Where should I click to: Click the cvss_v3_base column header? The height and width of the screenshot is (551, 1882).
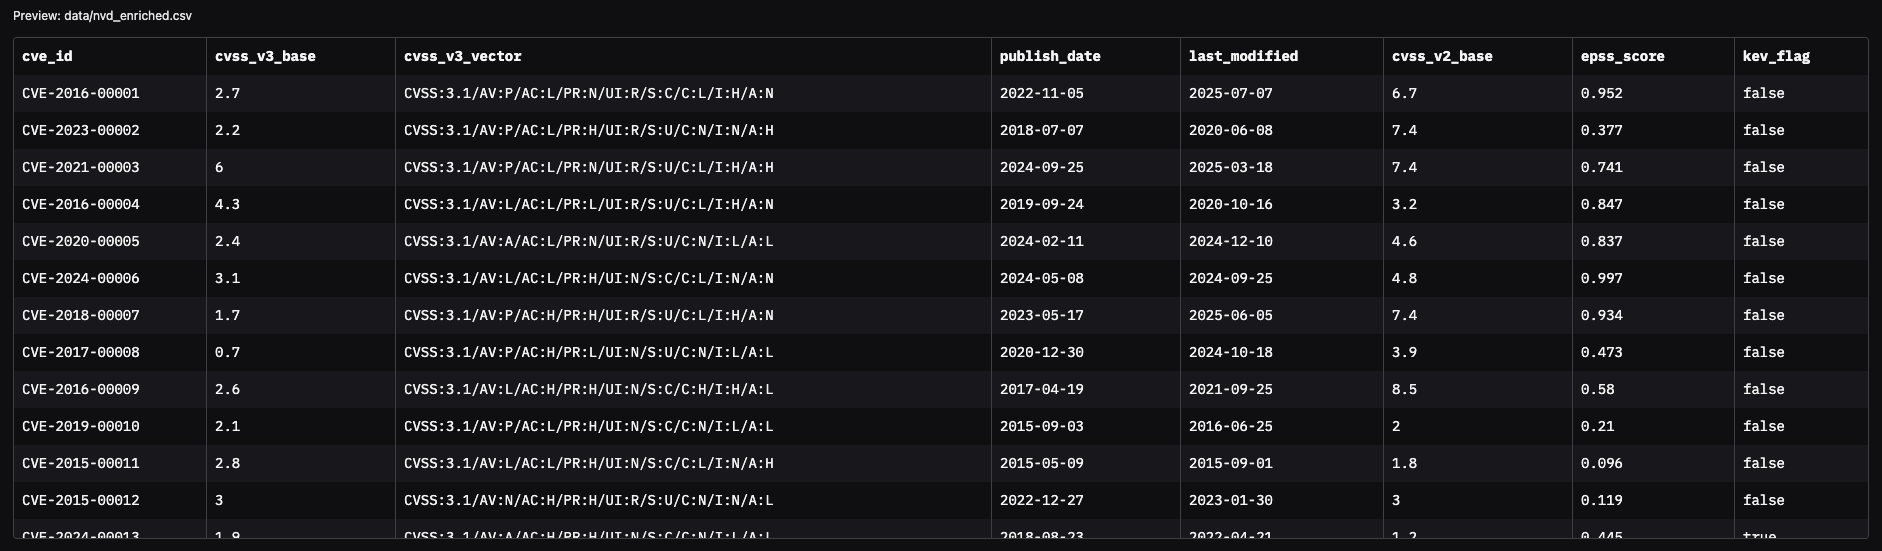265,57
